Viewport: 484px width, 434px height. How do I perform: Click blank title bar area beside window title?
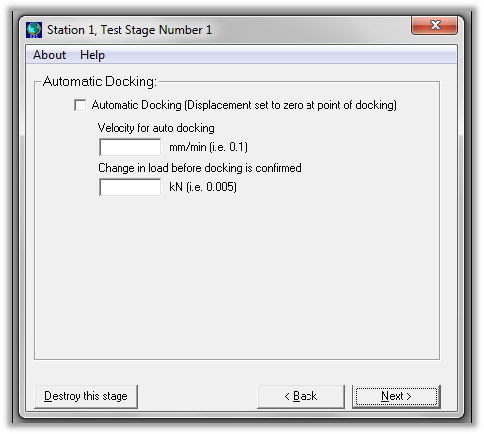click(310, 30)
